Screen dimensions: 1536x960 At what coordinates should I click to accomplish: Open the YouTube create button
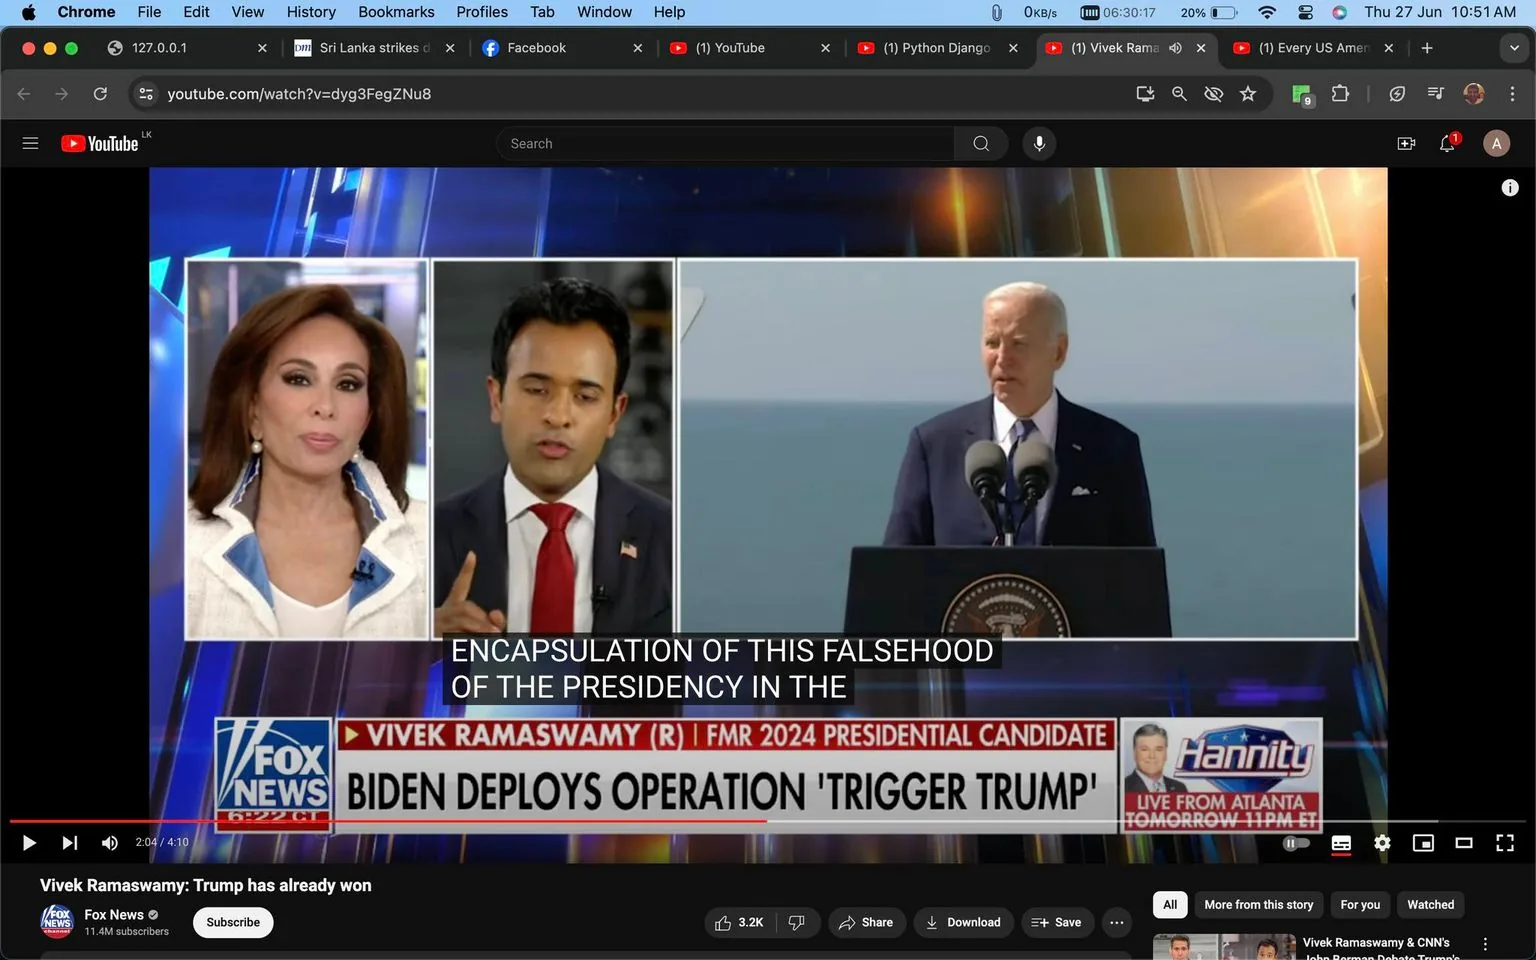tap(1406, 143)
